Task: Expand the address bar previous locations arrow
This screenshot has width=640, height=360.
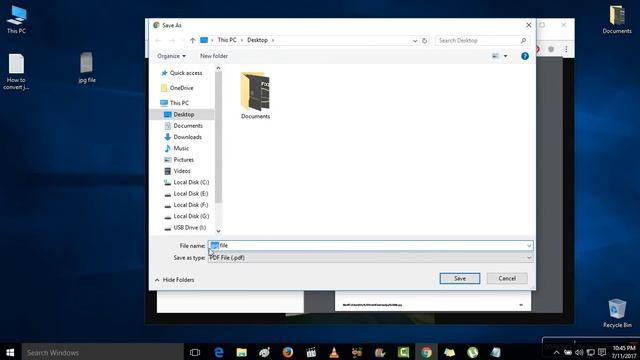Action: [x=415, y=40]
